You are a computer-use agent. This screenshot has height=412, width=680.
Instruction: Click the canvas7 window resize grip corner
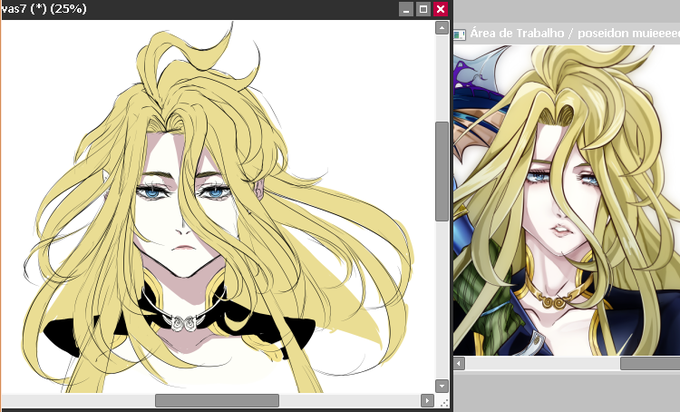pos(444,401)
